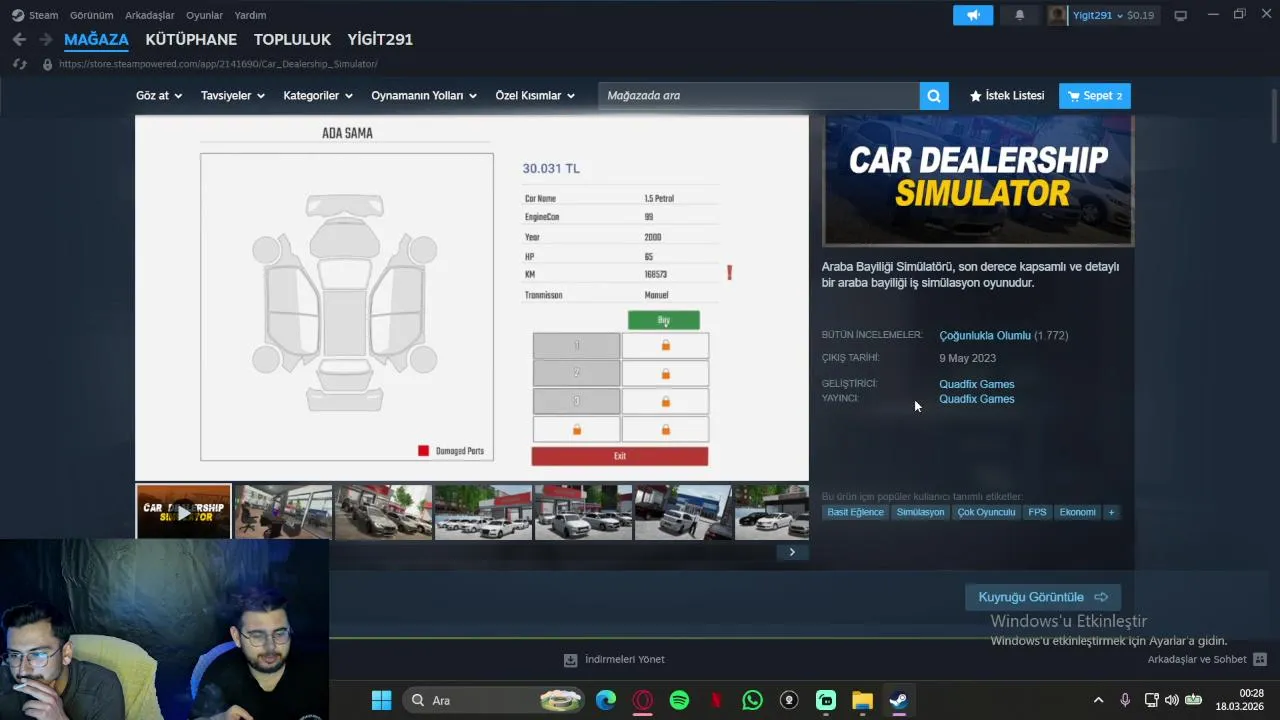Expand the Özel Kısımlar dropdown
The image size is (1280, 720).
click(x=535, y=96)
